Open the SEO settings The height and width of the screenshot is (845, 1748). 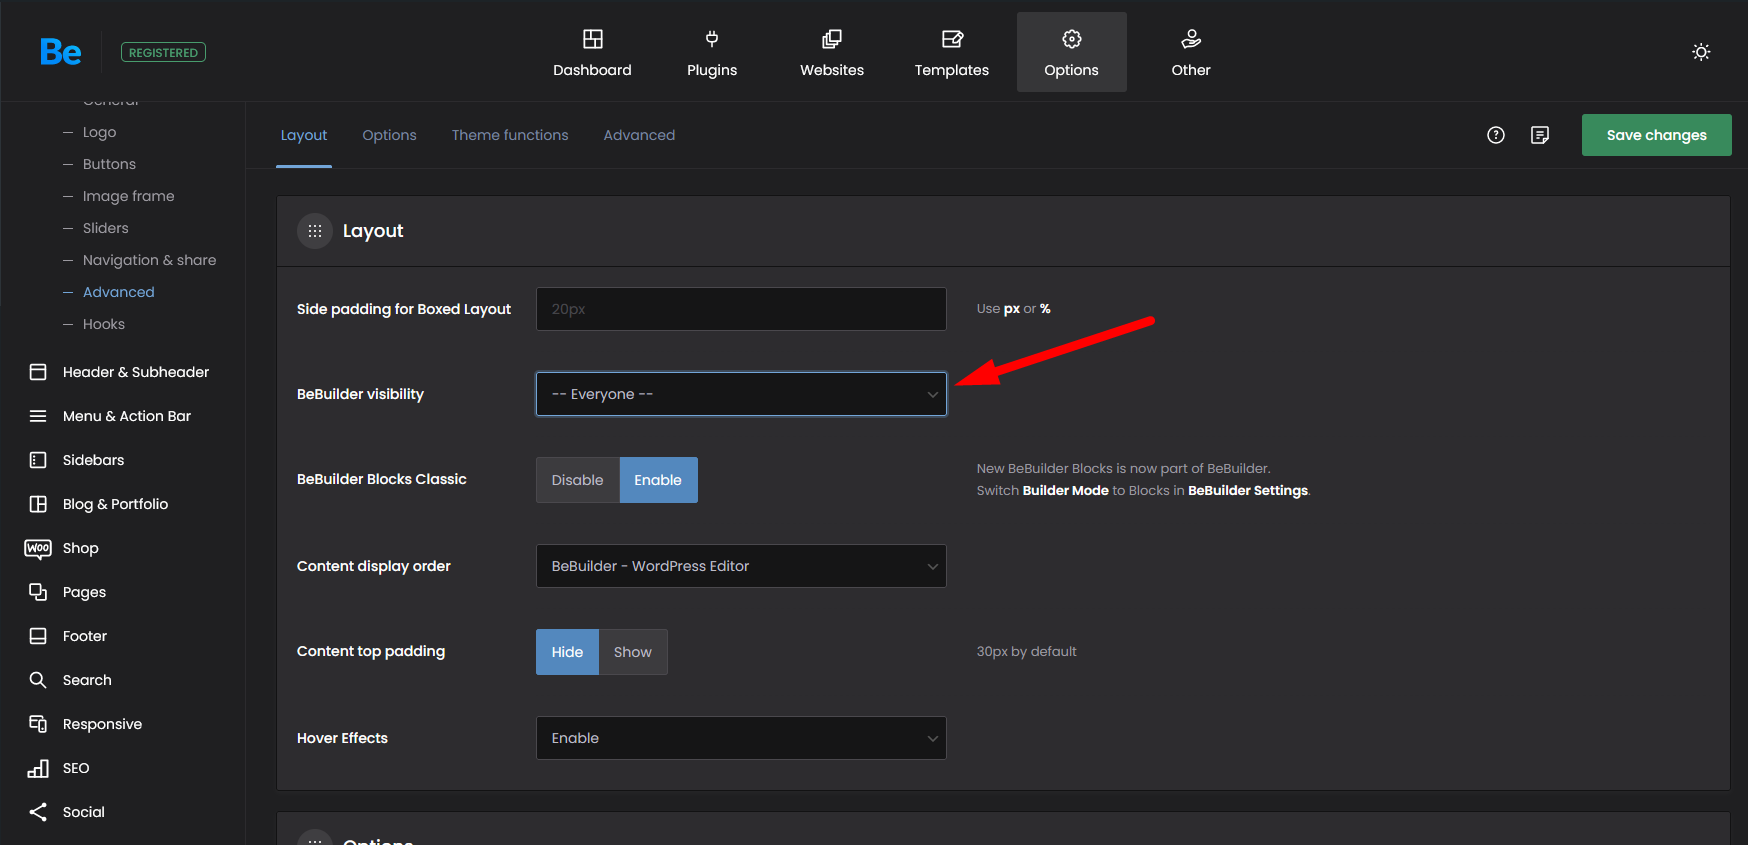[x=59, y=768]
